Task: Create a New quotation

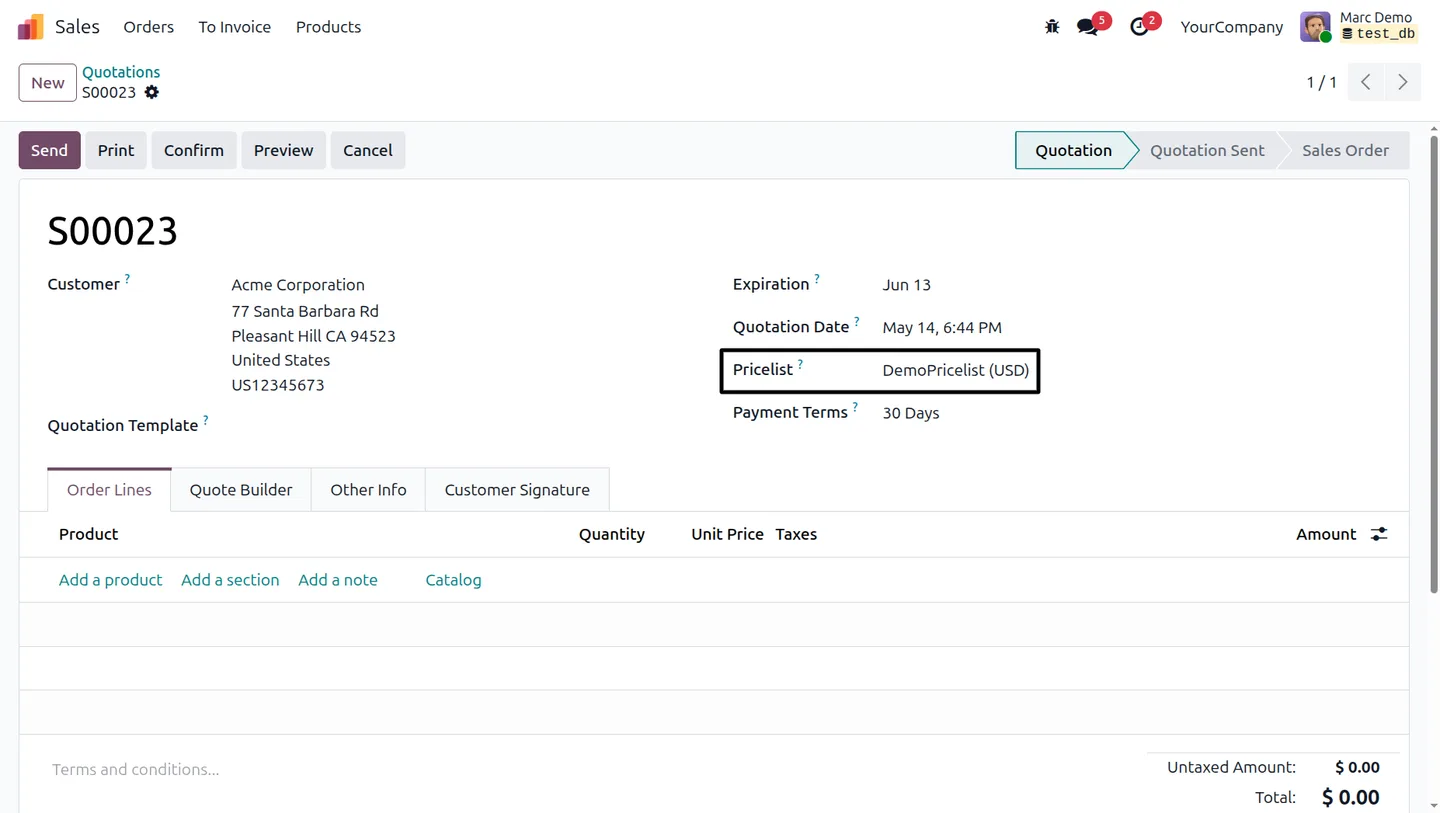Action: pyautogui.click(x=48, y=83)
